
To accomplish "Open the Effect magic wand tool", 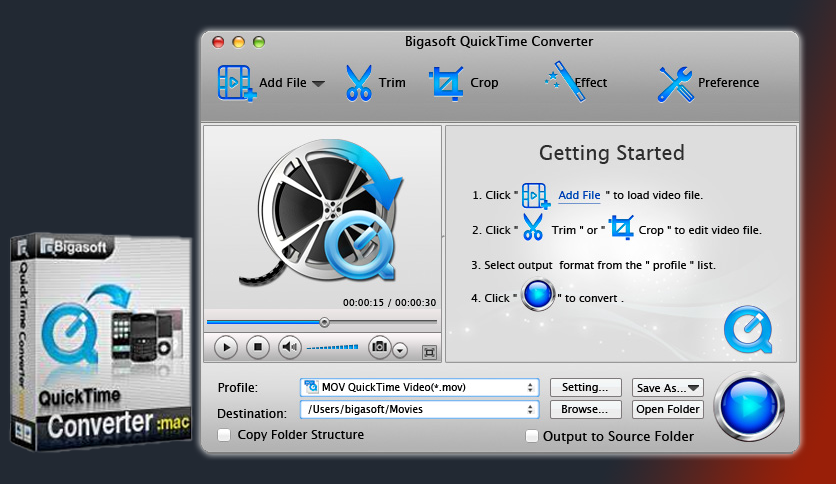I will pyautogui.click(x=565, y=81).
